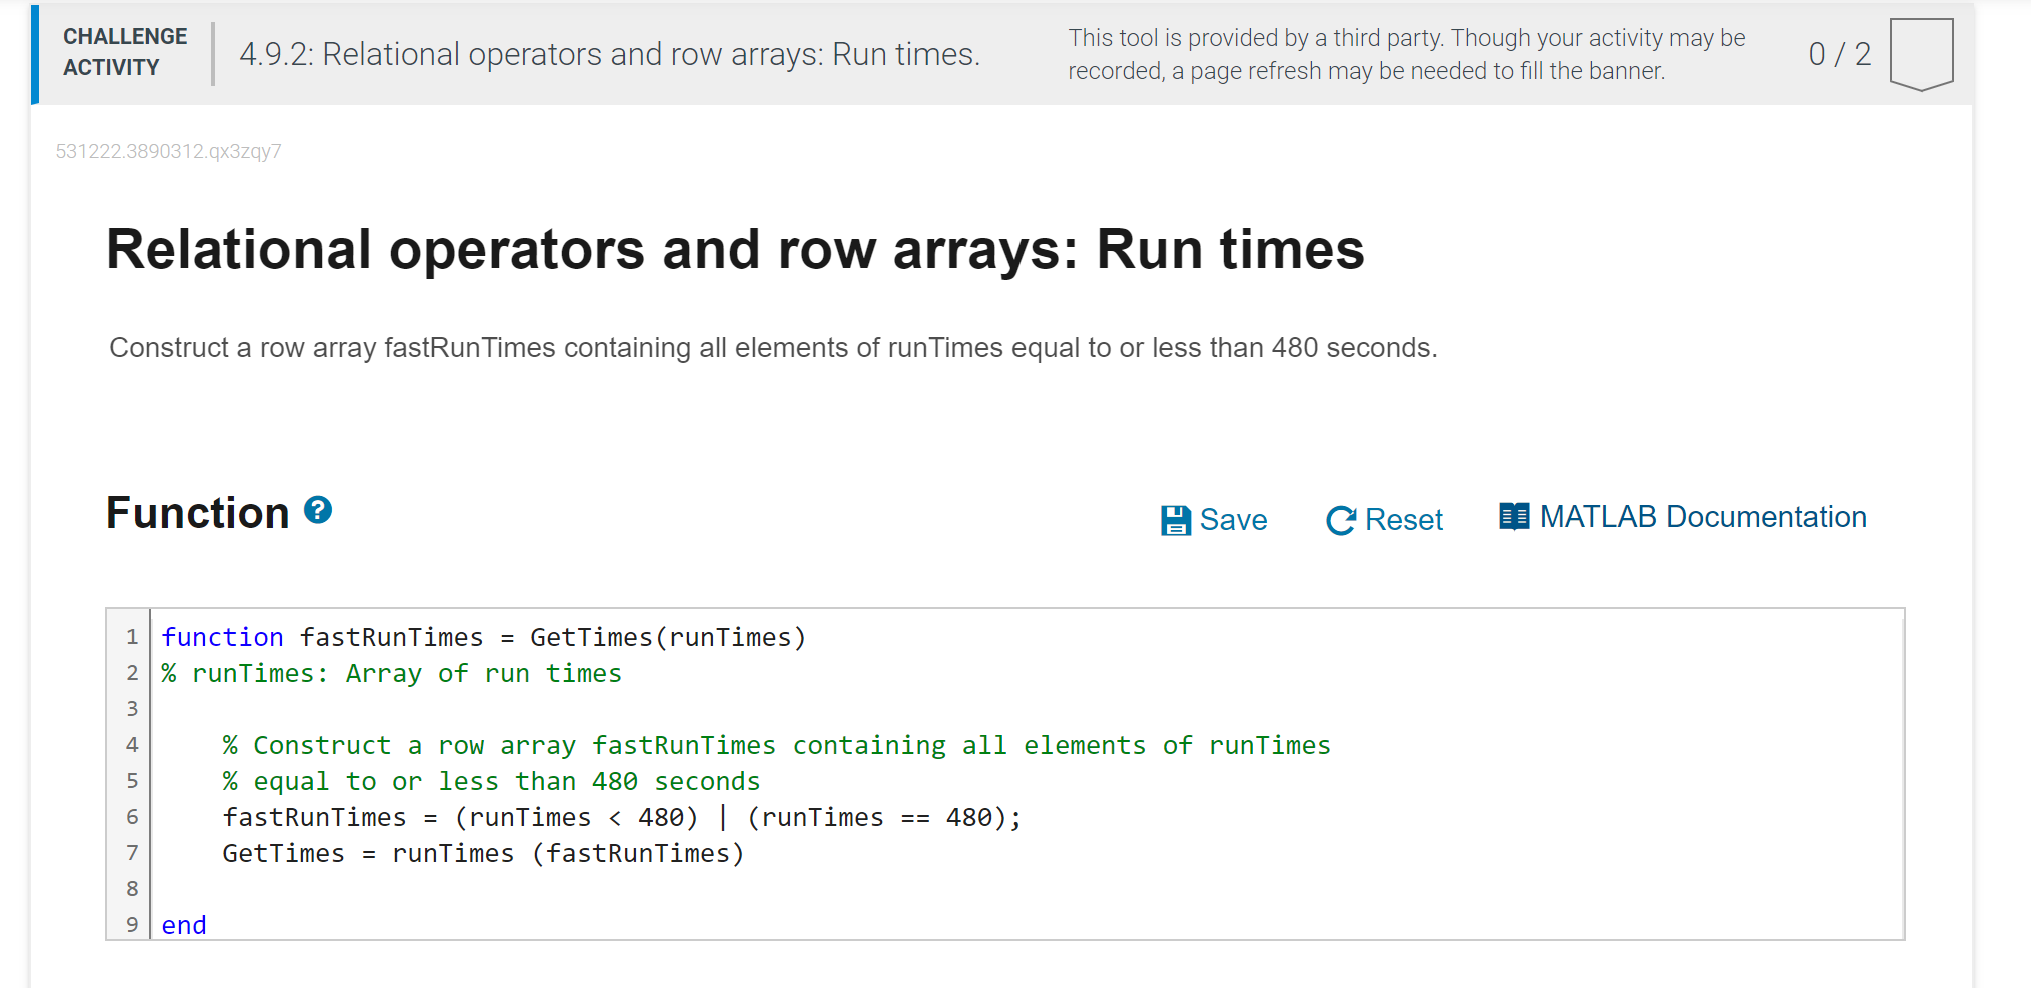Click the CHALLENGE ACTIVITY label
This screenshot has width=2032, height=988.
coord(125,52)
